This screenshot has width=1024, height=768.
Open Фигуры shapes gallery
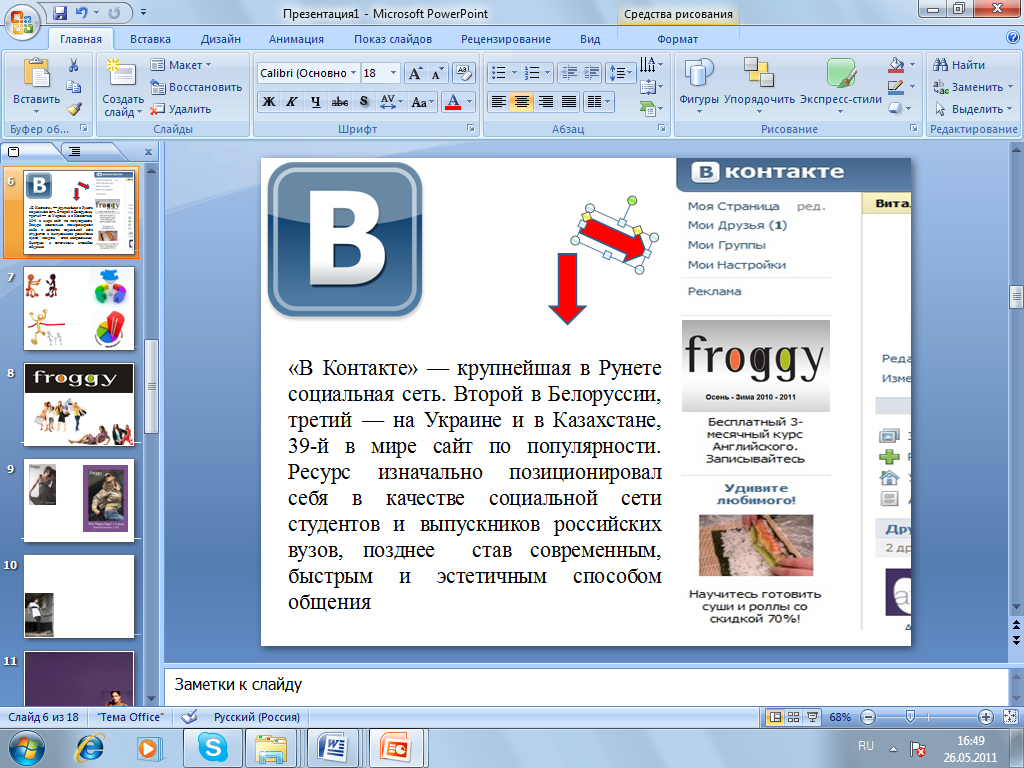click(x=699, y=85)
